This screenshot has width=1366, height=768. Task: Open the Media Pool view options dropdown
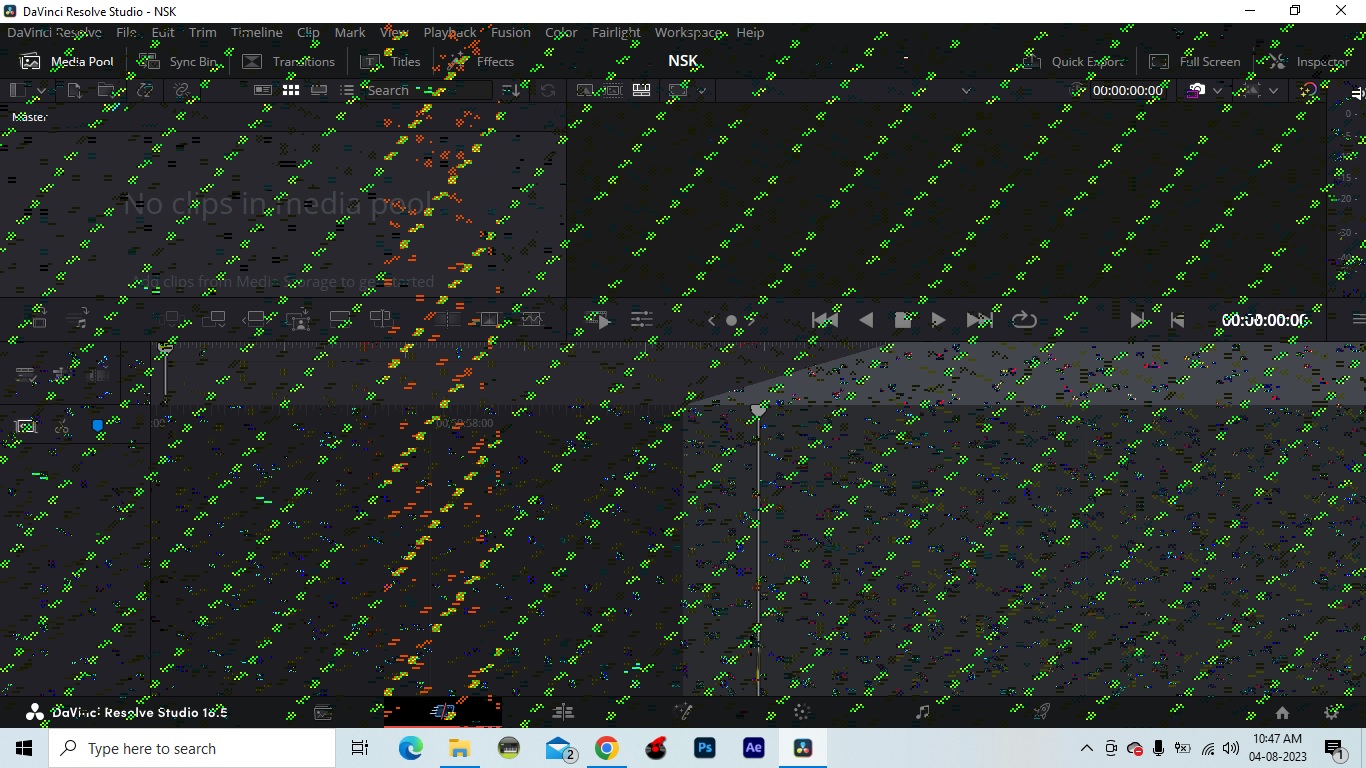point(41,90)
